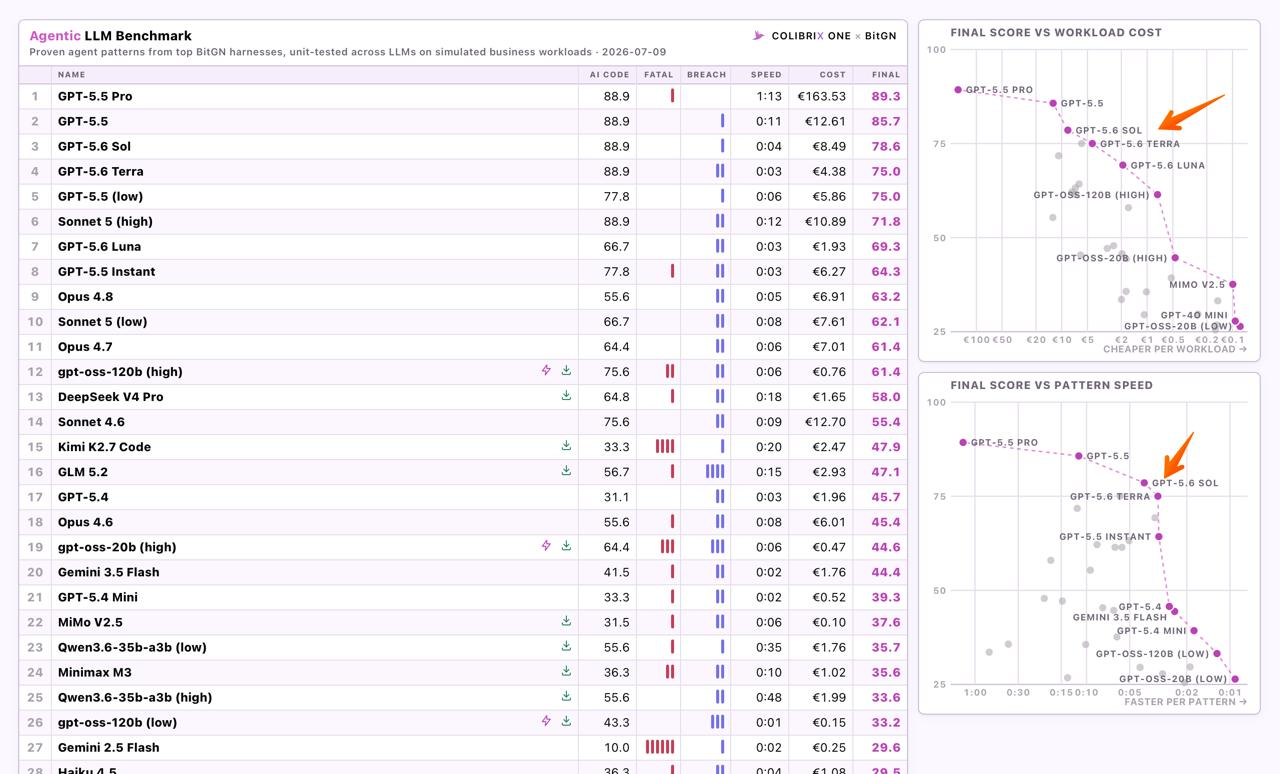Click the download icon for DeepSeek V4 Pro
This screenshot has width=1280, height=774.
pos(566,396)
